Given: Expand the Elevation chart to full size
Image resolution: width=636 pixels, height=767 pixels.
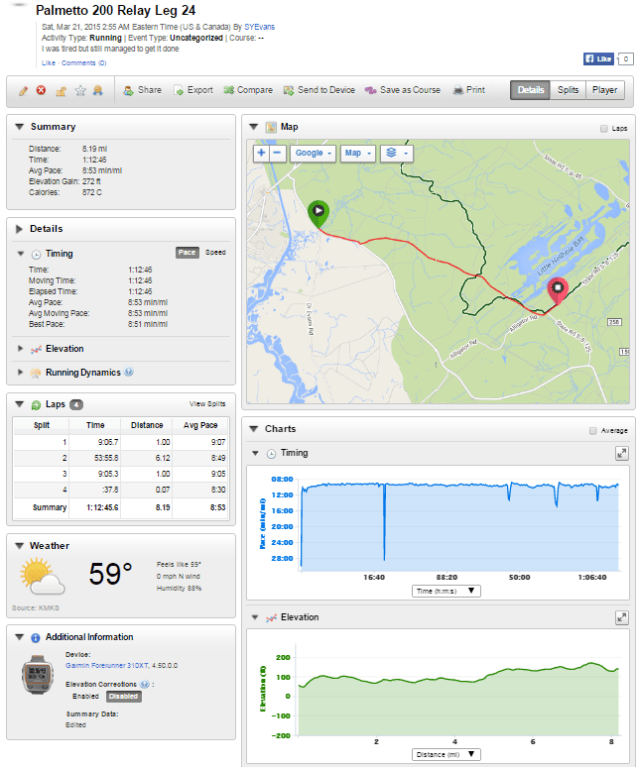Looking at the screenshot, I should (621, 619).
